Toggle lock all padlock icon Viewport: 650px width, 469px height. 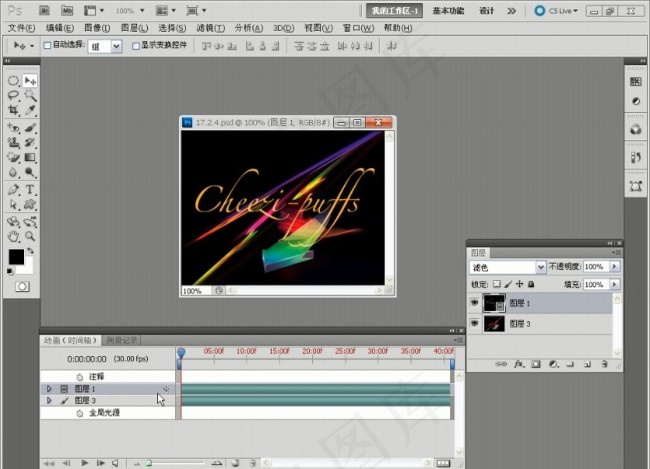click(531, 284)
